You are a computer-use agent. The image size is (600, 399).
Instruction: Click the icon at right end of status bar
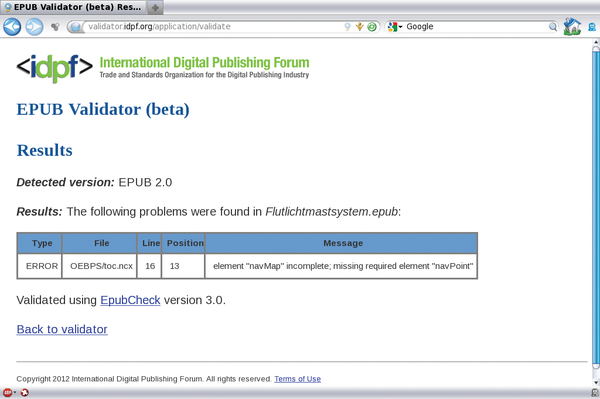point(594,393)
